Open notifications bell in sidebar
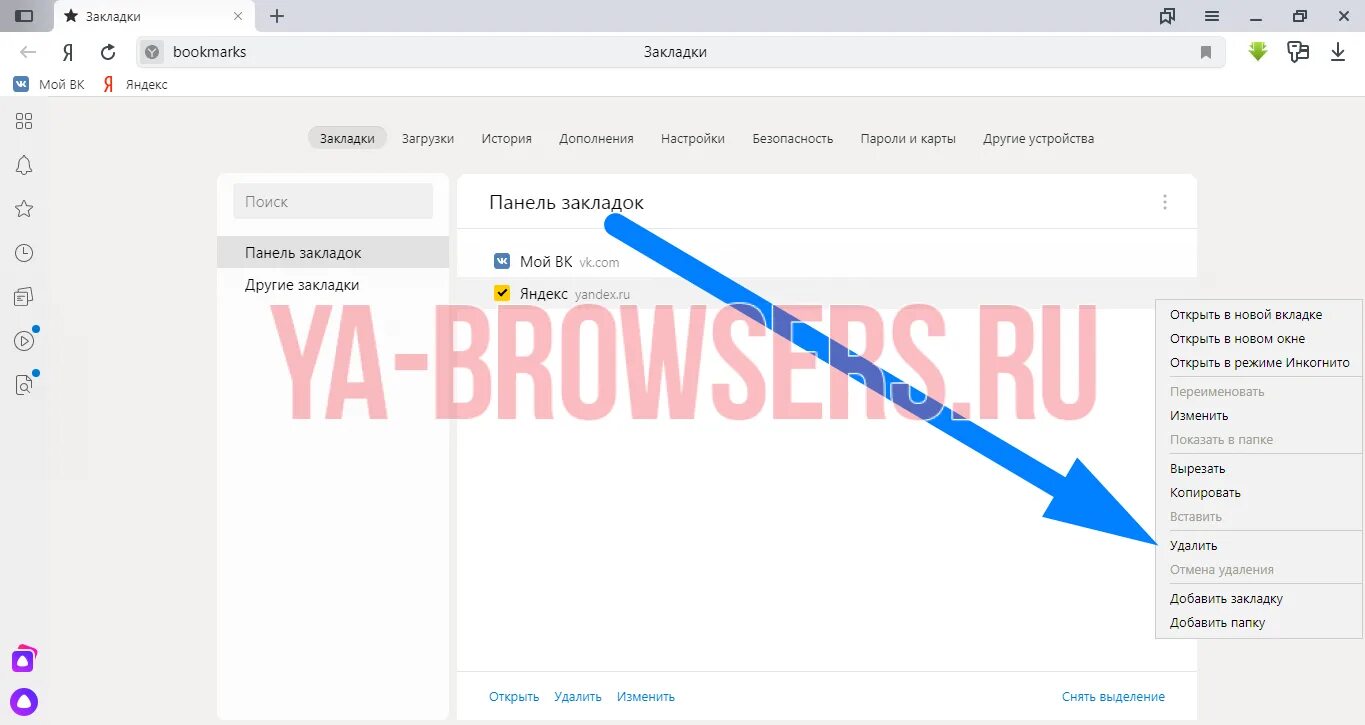Viewport: 1365px width, 725px height. [x=24, y=165]
